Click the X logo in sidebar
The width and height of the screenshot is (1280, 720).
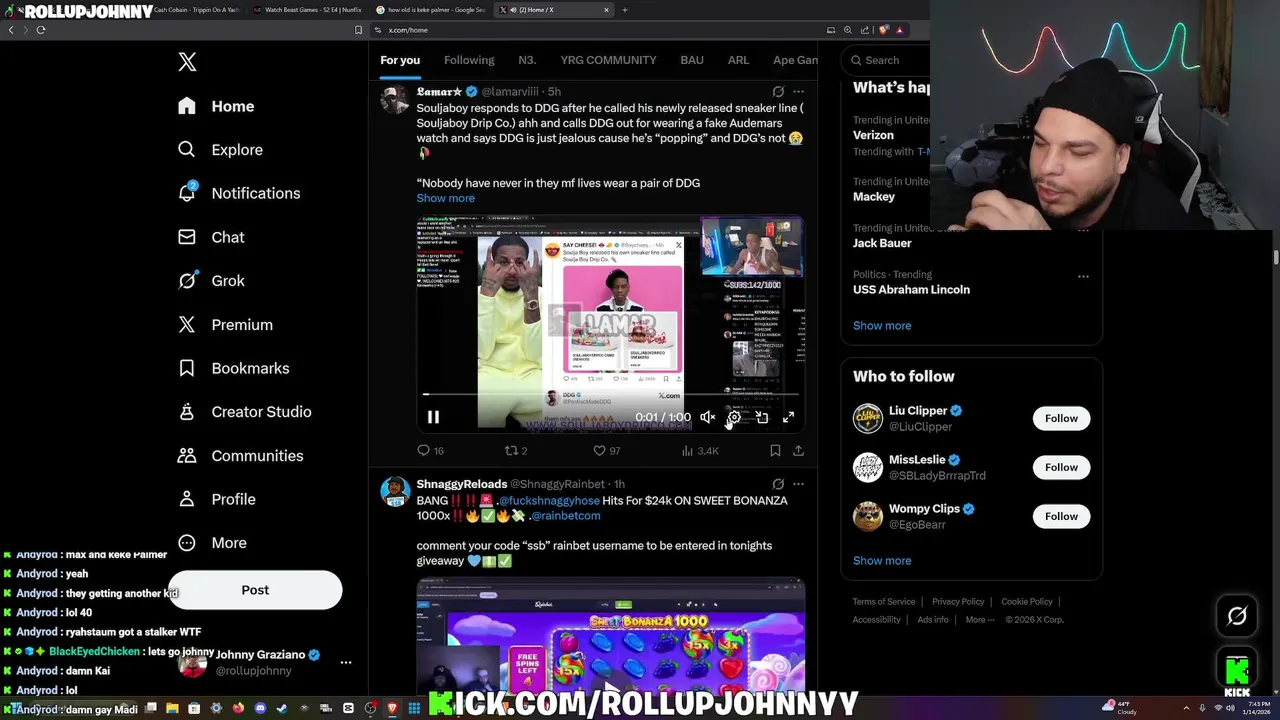coord(187,62)
